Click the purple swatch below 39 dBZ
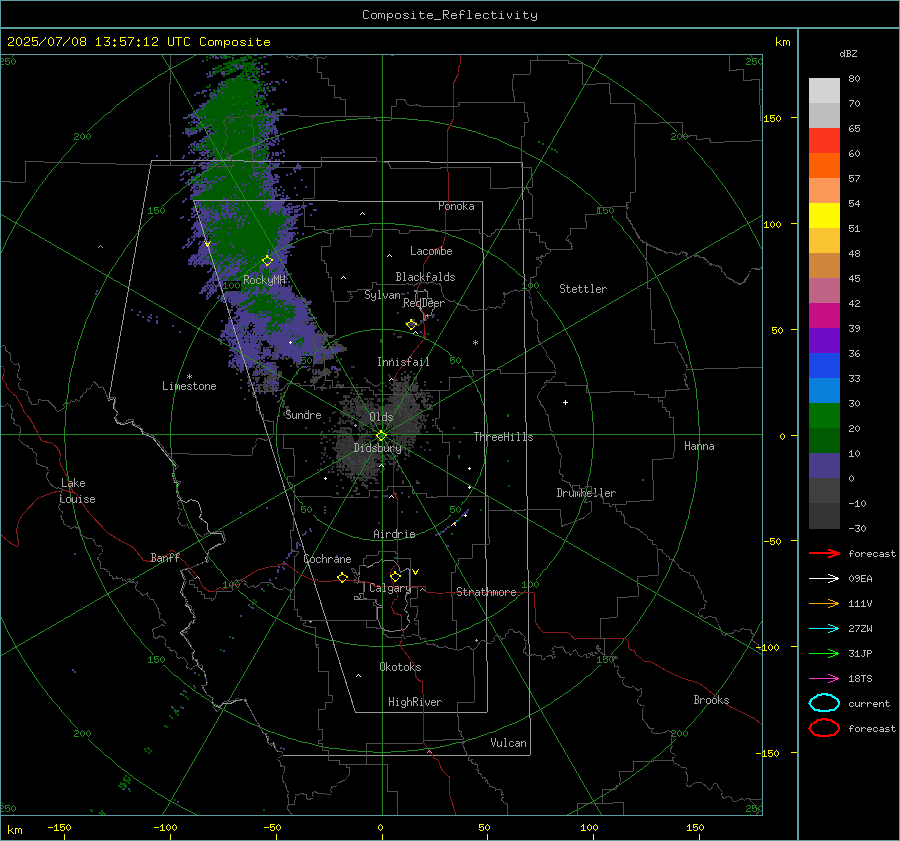 [824, 340]
